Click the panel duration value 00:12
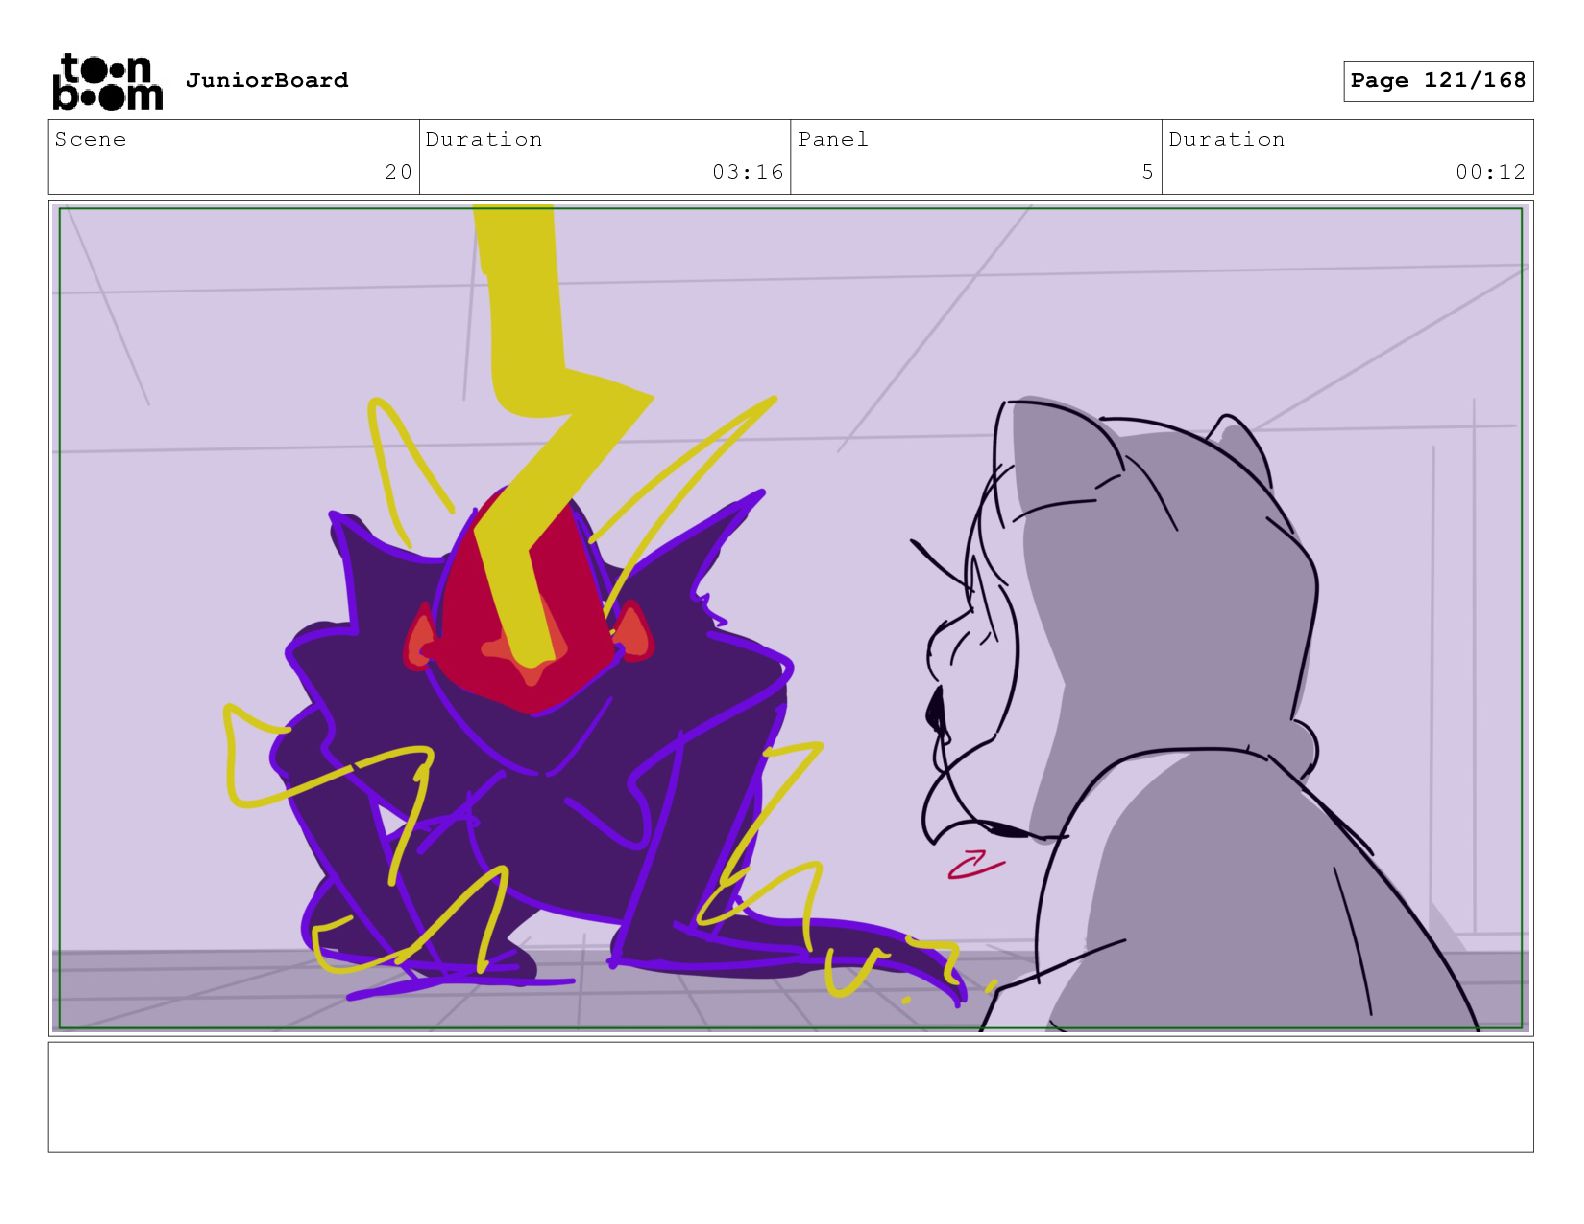The image size is (1584, 1224). [x=1491, y=172]
